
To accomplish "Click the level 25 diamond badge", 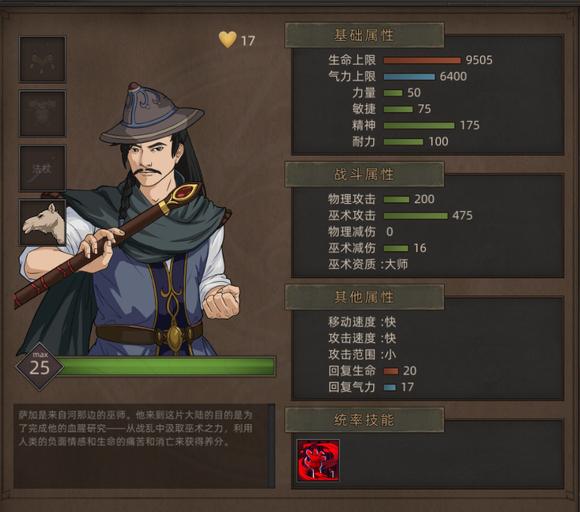I will tap(39, 366).
